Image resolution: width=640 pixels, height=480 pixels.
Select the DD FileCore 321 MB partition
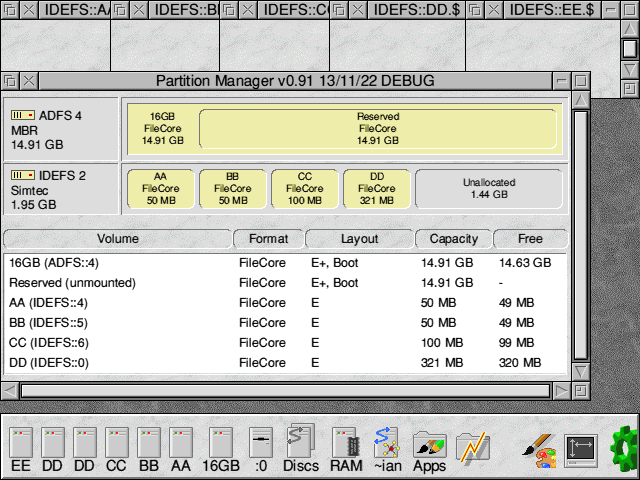coord(377,189)
